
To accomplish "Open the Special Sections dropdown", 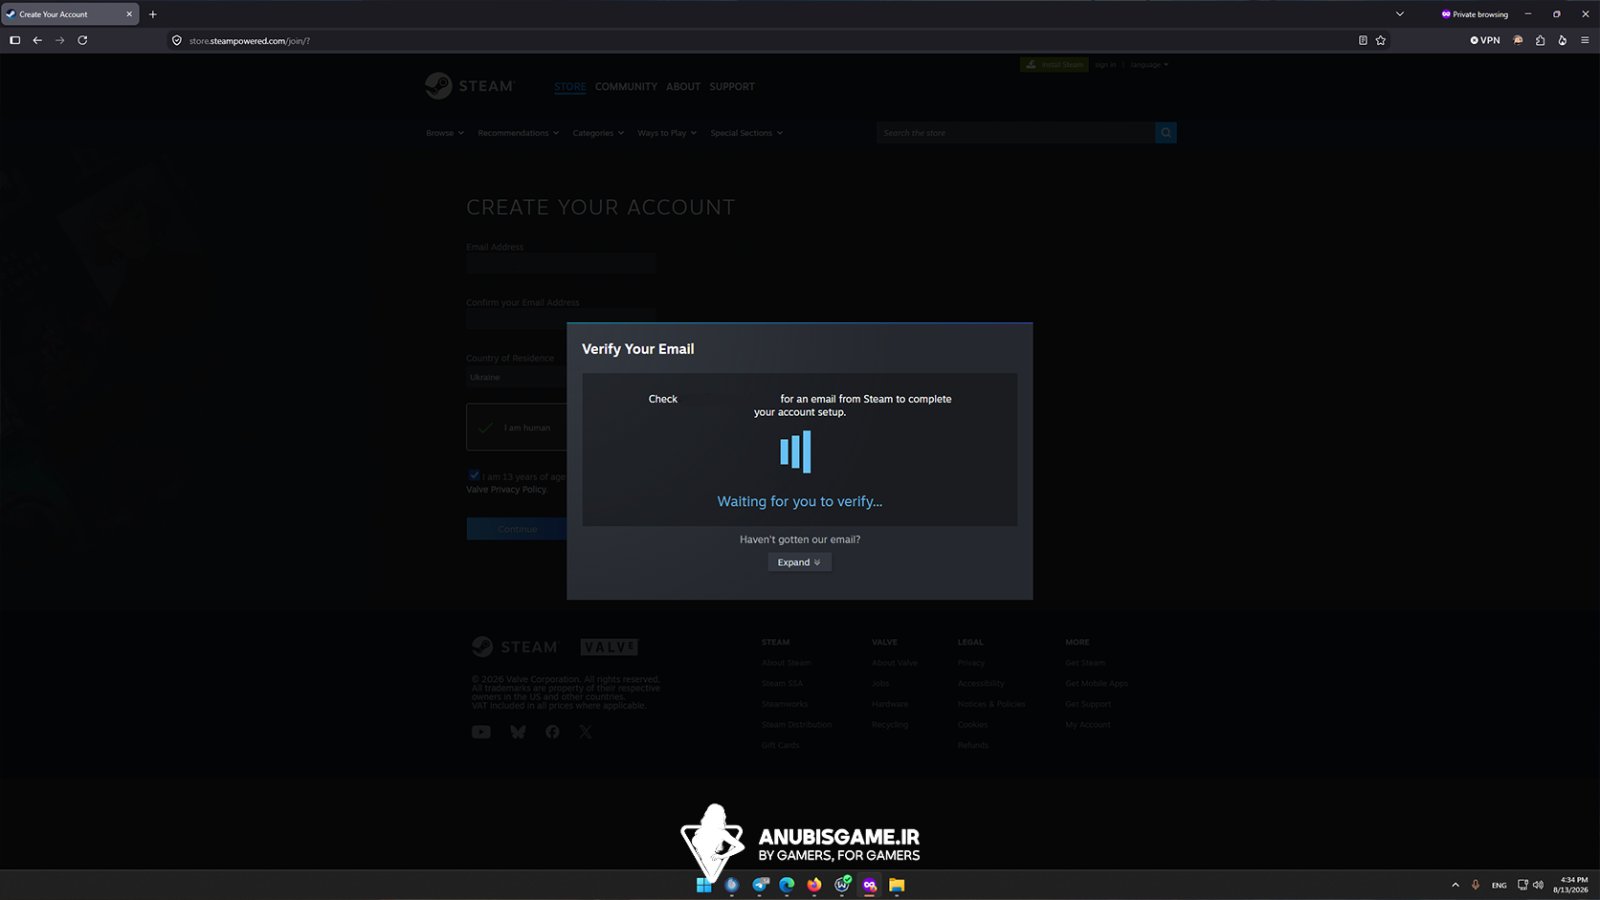I will (747, 133).
